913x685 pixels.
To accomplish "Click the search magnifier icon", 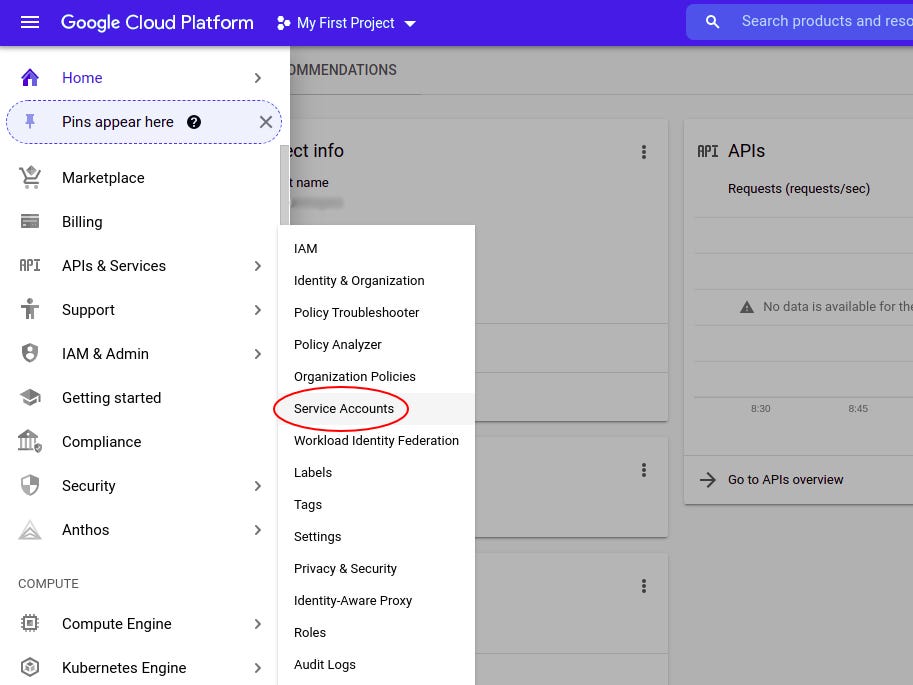I will [712, 22].
